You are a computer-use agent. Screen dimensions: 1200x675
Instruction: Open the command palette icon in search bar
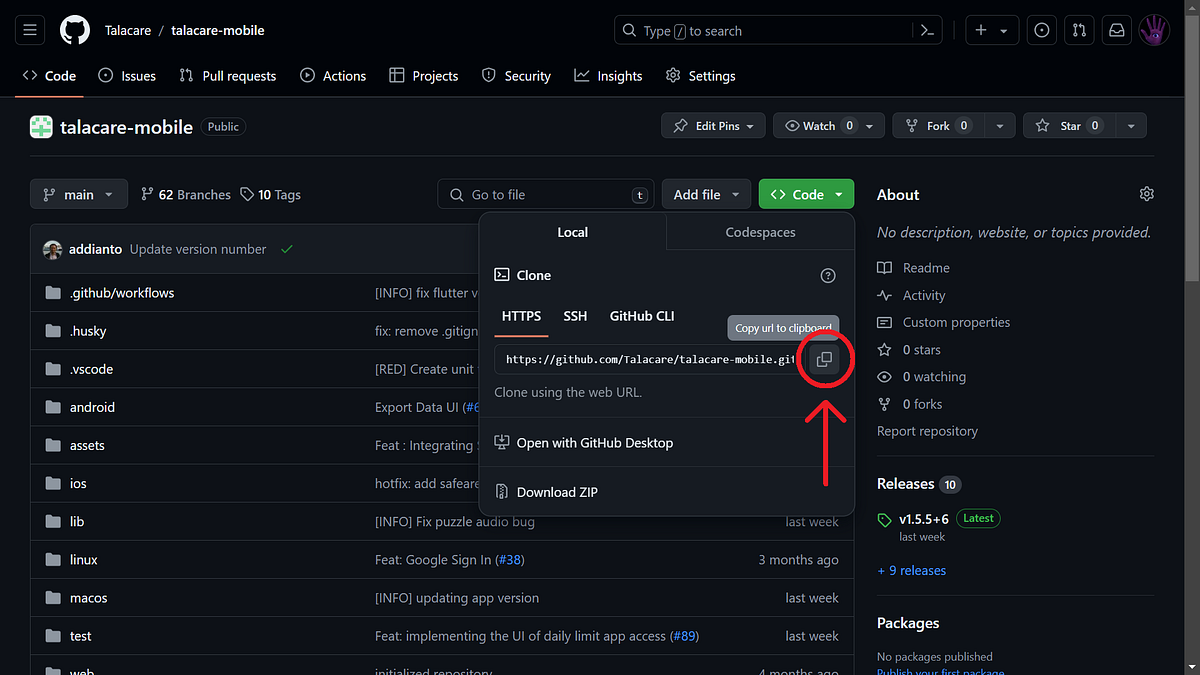(927, 30)
